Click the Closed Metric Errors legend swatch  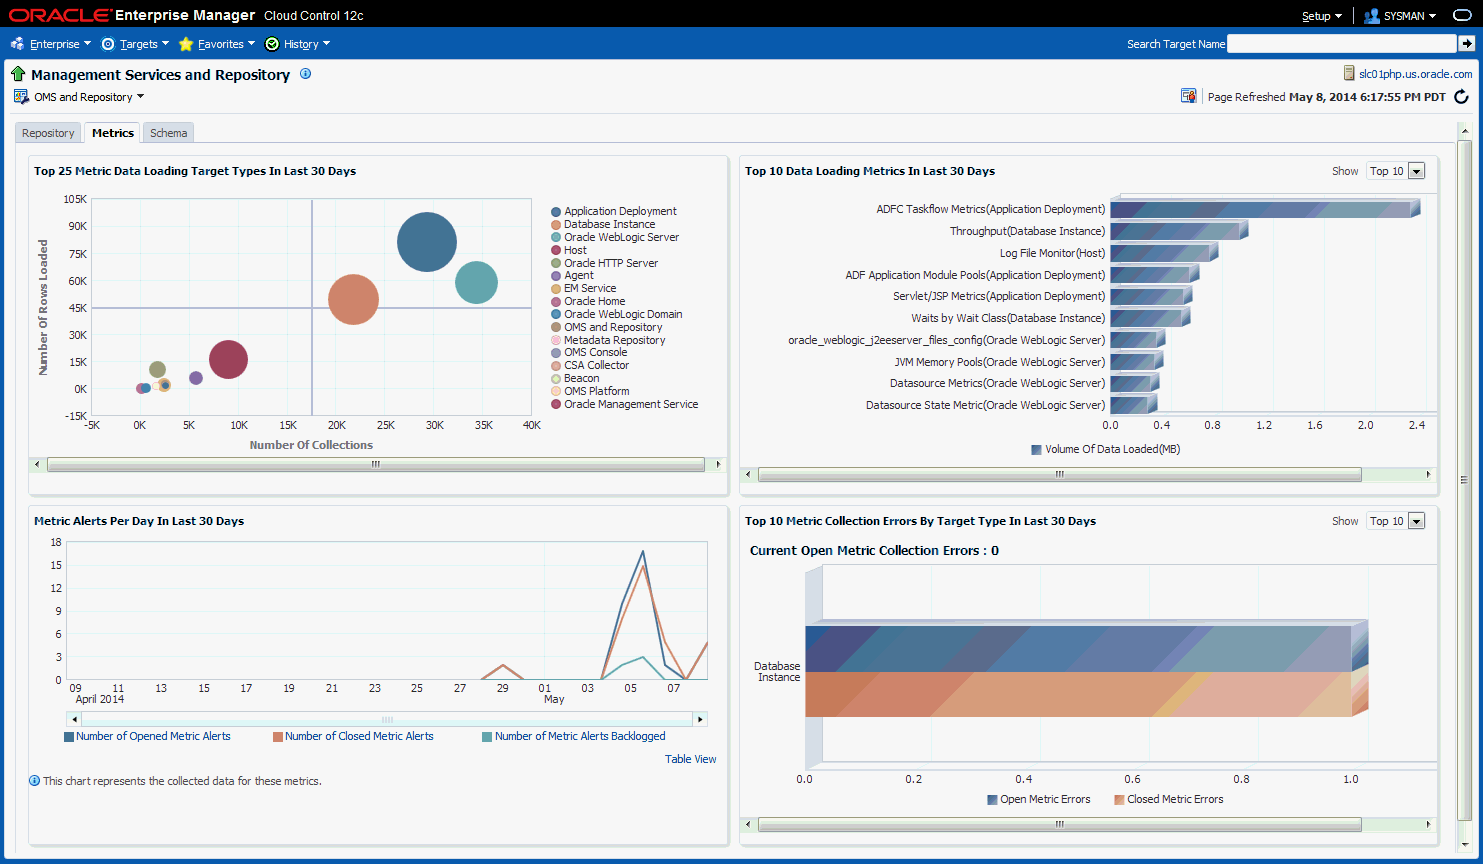coord(1119,800)
